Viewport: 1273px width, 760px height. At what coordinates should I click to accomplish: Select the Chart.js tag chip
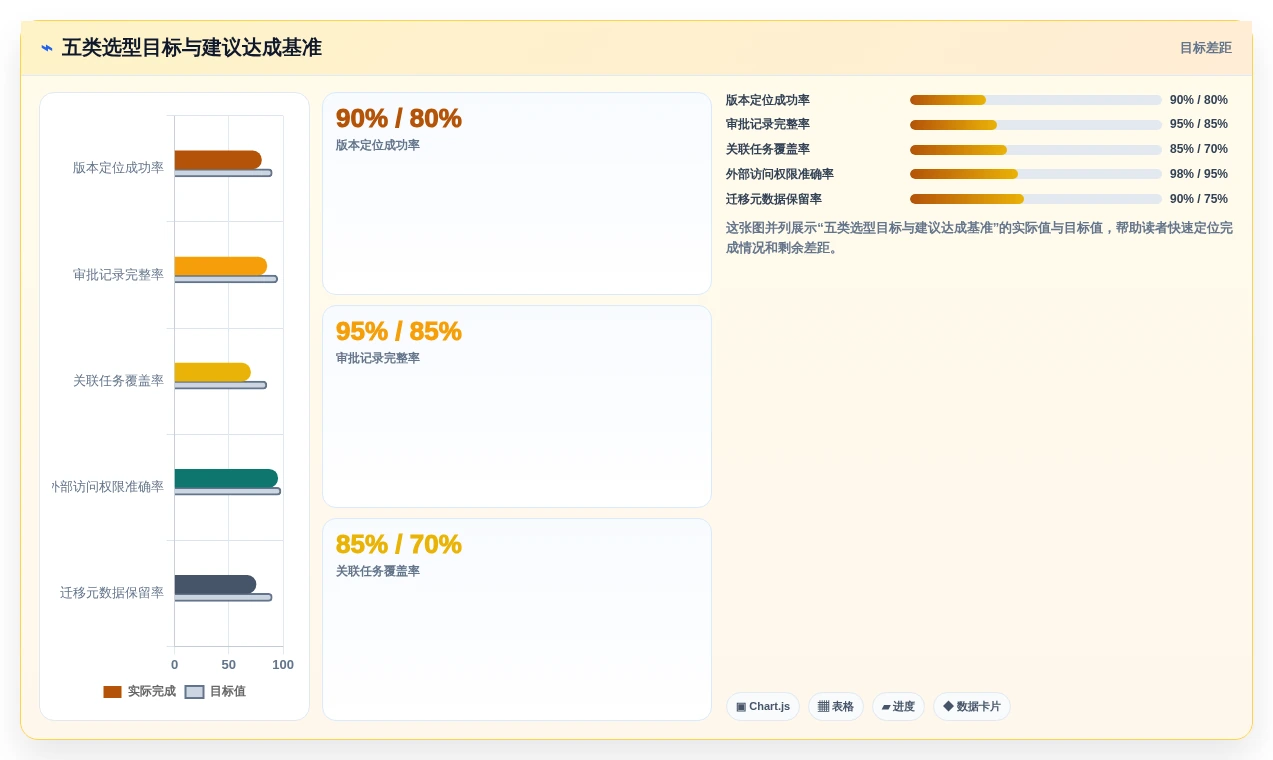click(762, 706)
